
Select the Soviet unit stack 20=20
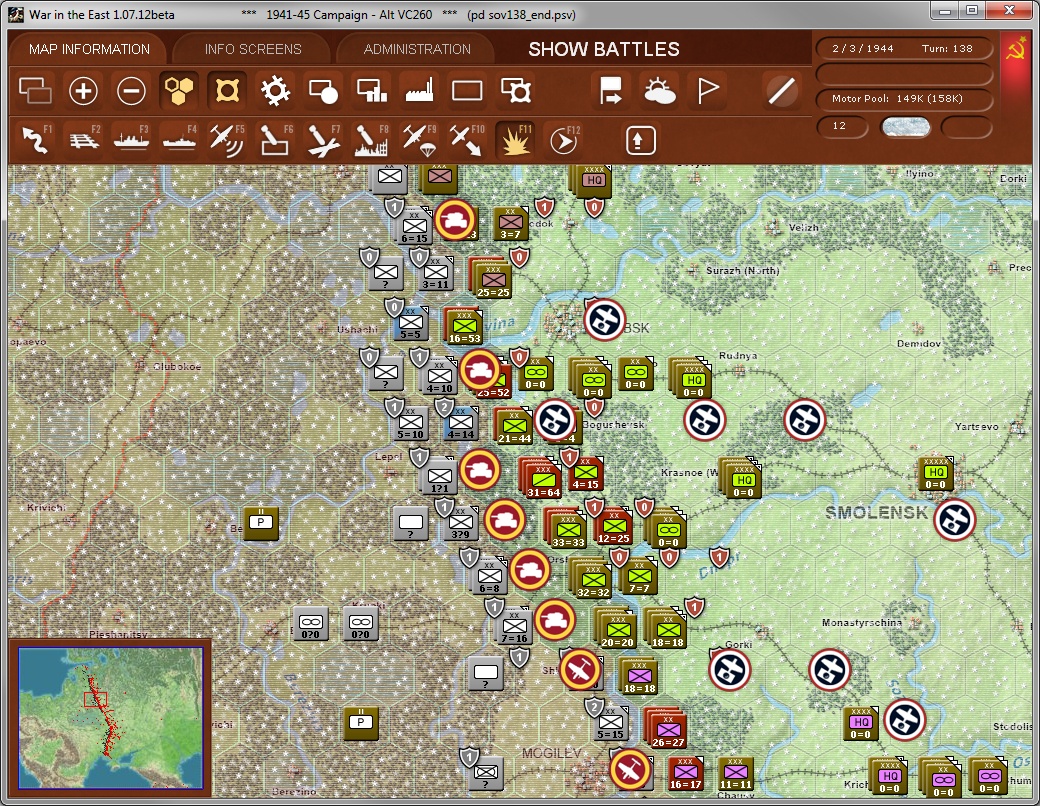[616, 628]
